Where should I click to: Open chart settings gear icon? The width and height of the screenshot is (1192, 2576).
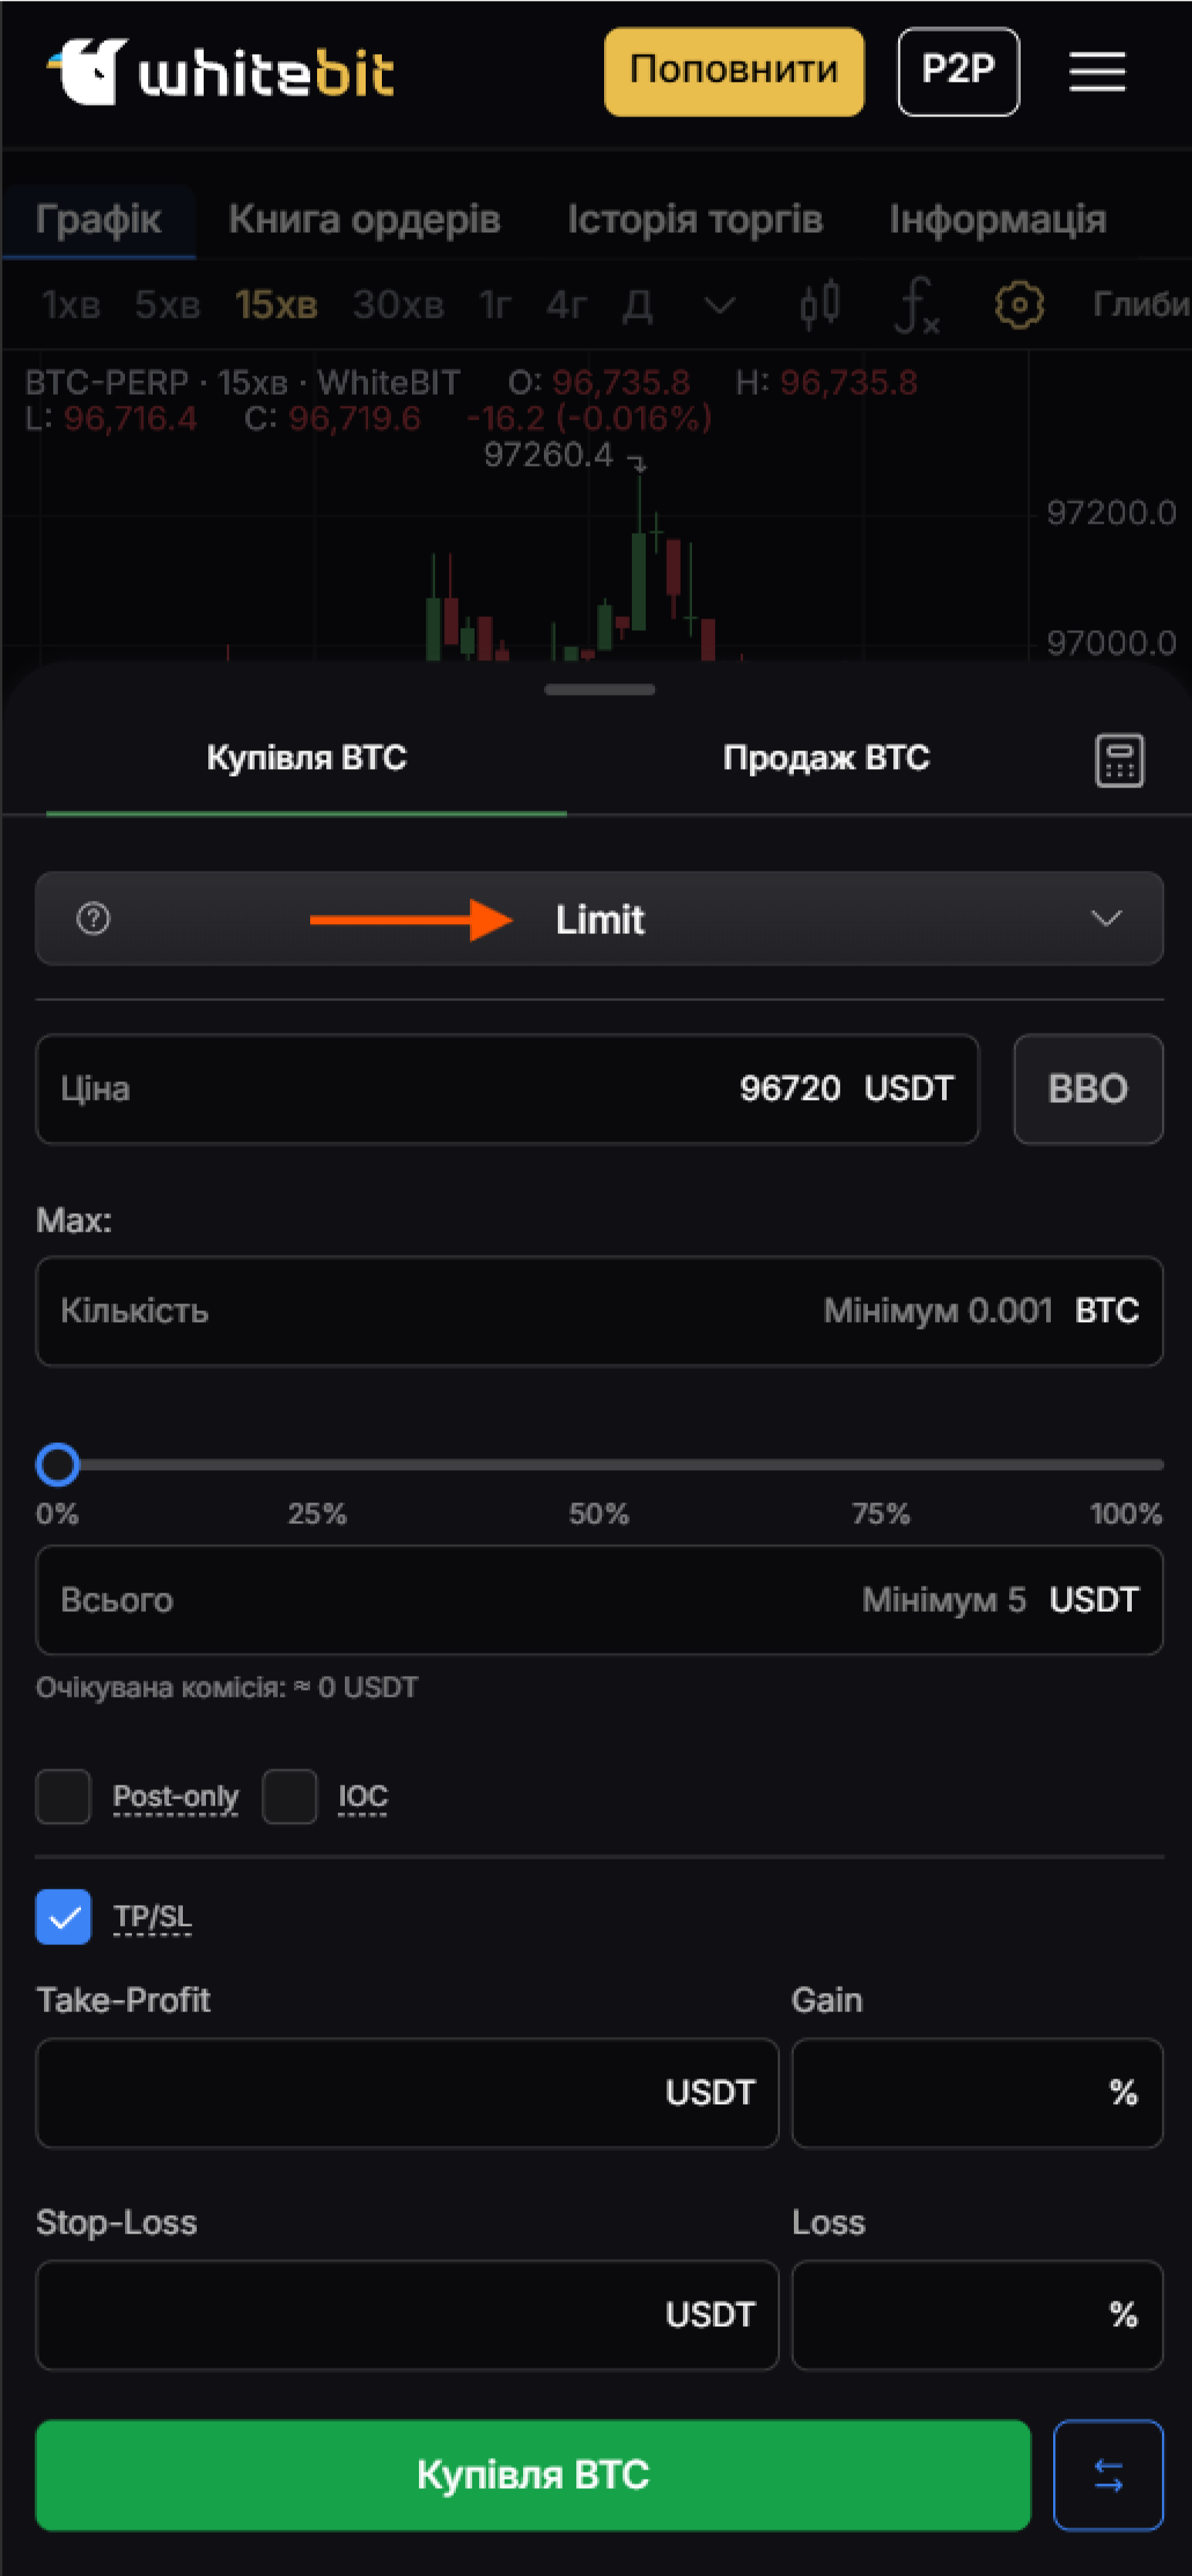tap(1019, 304)
